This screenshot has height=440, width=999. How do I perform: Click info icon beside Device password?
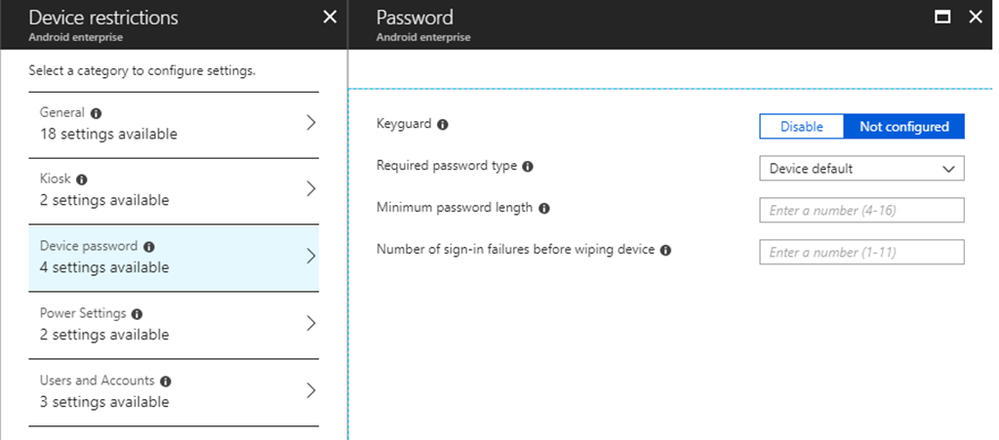pos(149,246)
